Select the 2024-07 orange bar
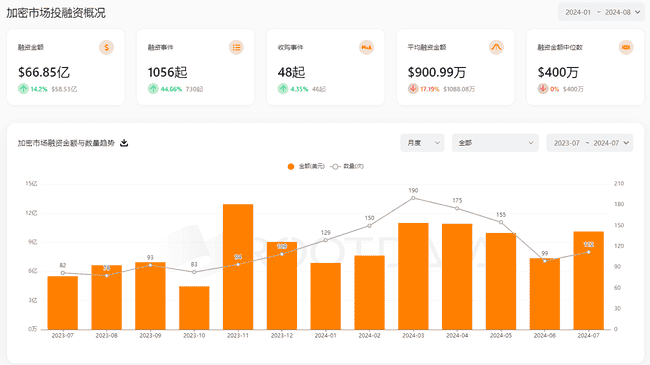Viewport: 650px width, 365px height. coord(589,280)
